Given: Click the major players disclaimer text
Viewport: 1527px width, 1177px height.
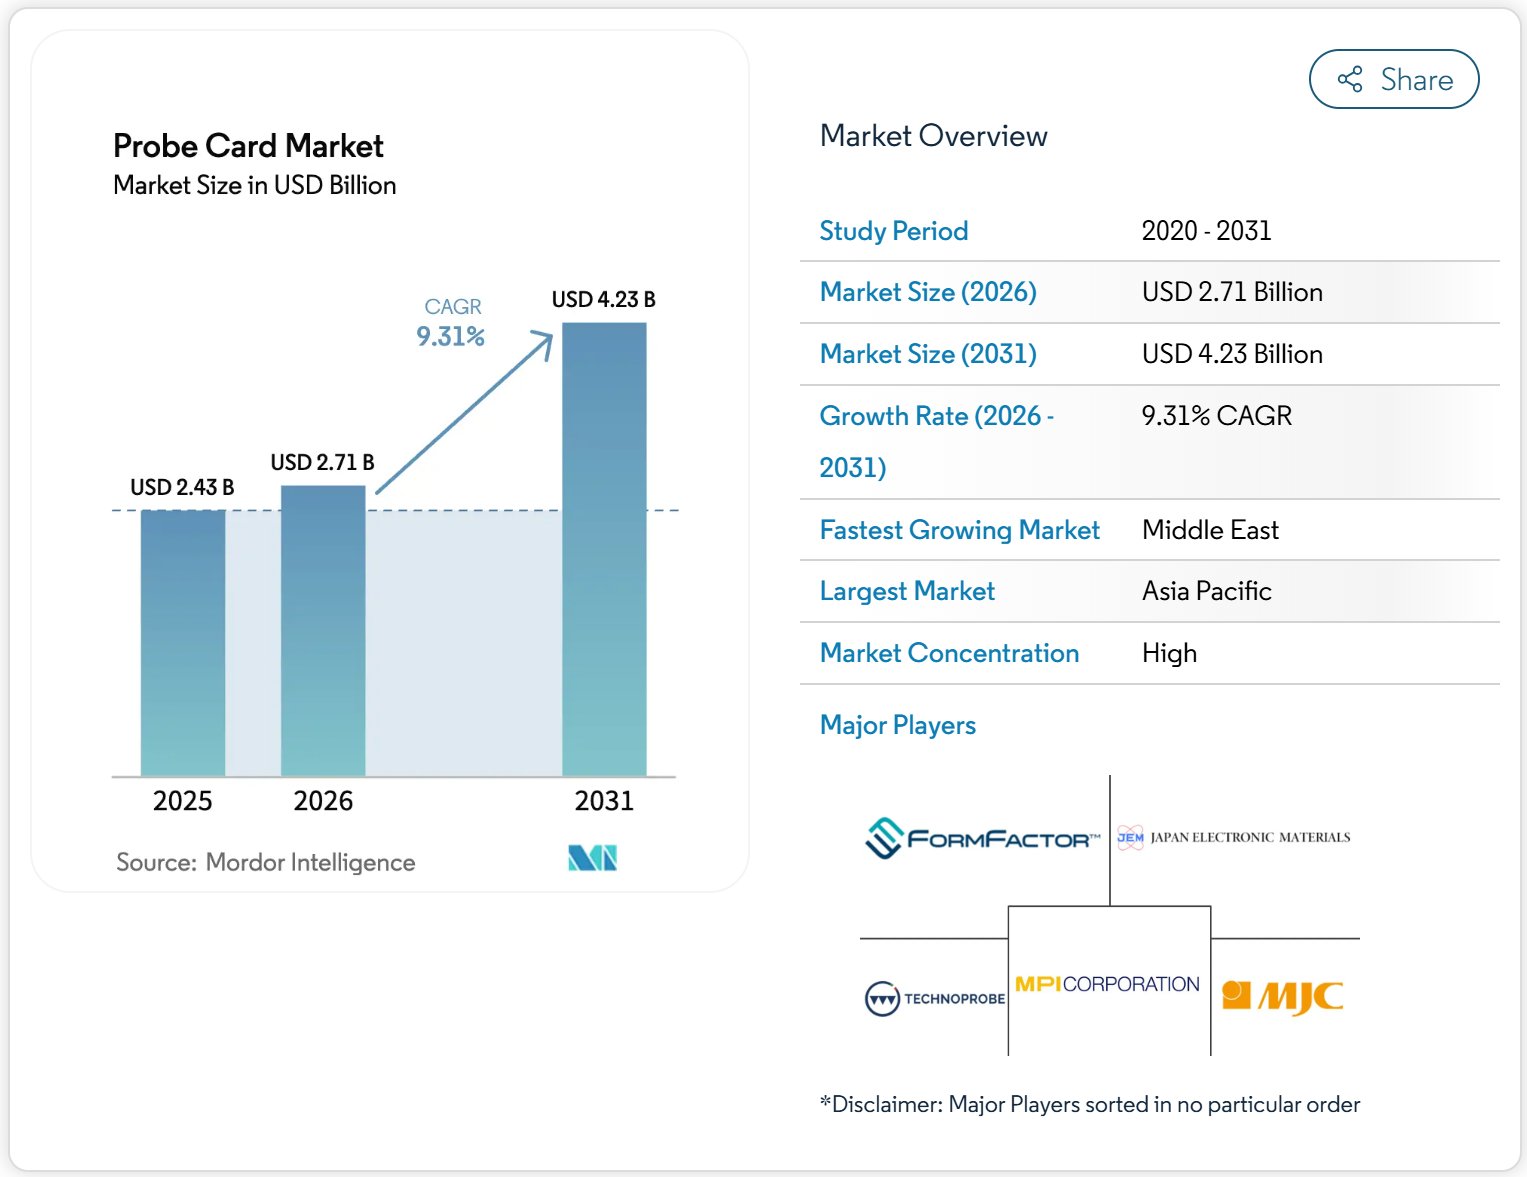Looking at the screenshot, I should pyautogui.click(x=1089, y=1104).
